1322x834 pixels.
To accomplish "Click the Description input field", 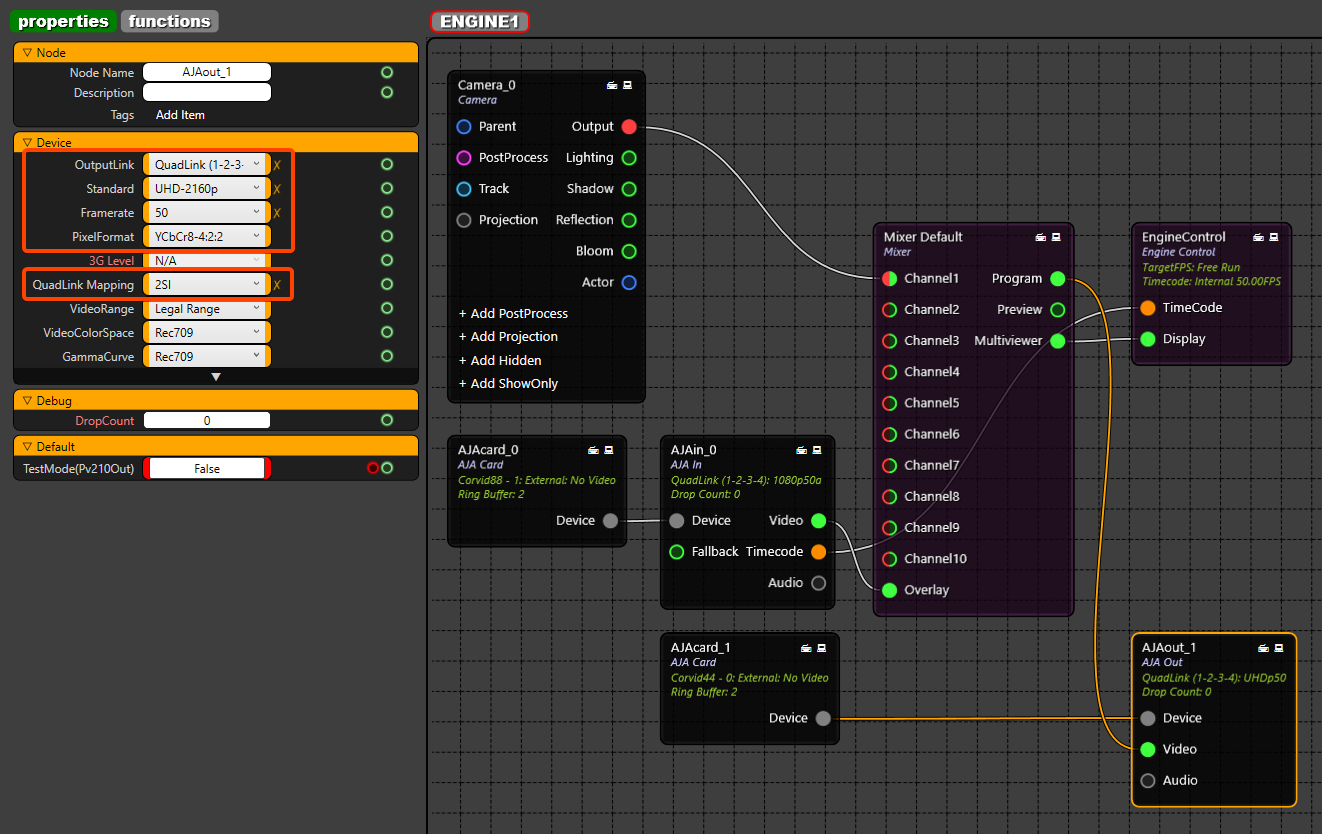I will (x=207, y=93).
